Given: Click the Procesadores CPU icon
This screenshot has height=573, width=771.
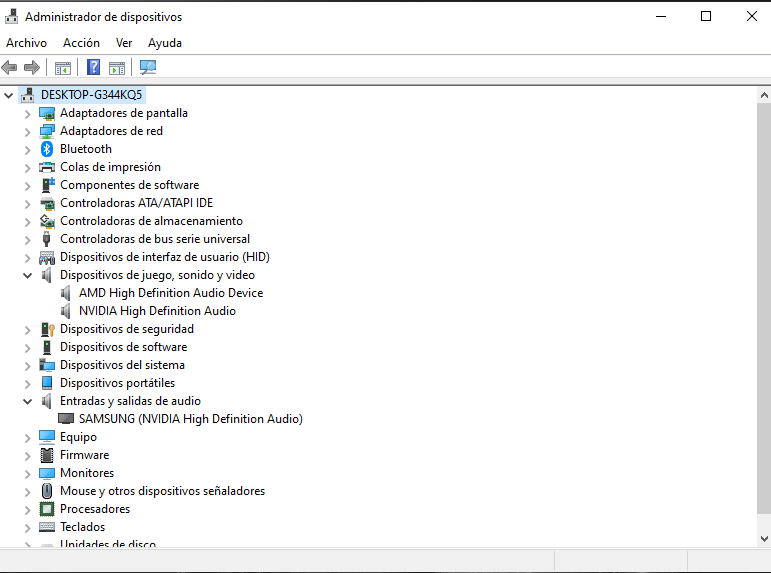Looking at the screenshot, I should pos(47,509).
